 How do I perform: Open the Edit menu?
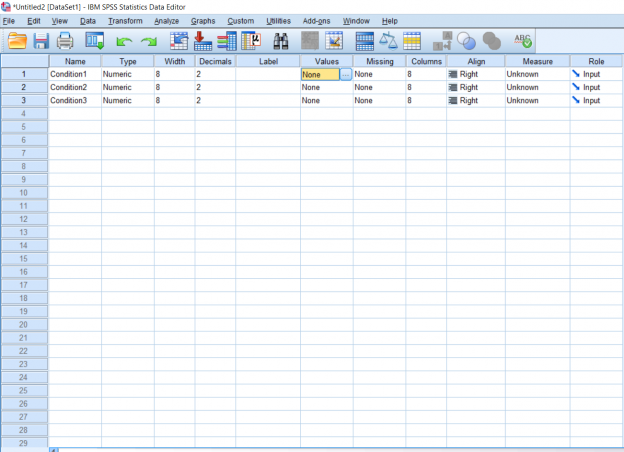click(34, 21)
